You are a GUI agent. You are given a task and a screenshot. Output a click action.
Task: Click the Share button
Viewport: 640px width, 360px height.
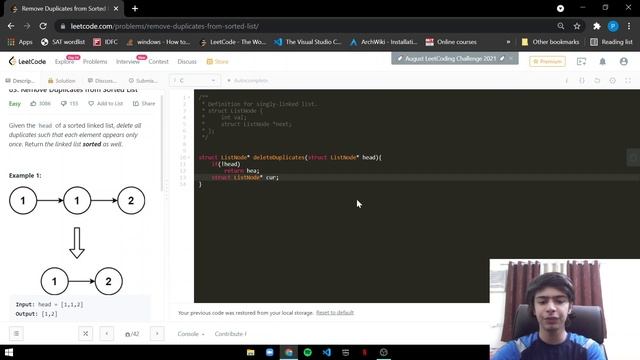tap(144, 104)
